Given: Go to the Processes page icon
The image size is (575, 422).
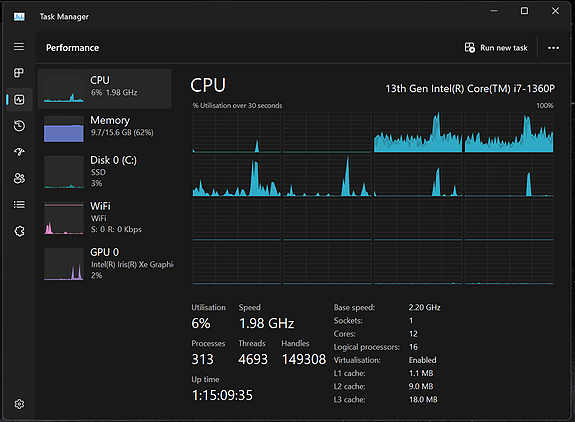Looking at the screenshot, I should (19, 73).
